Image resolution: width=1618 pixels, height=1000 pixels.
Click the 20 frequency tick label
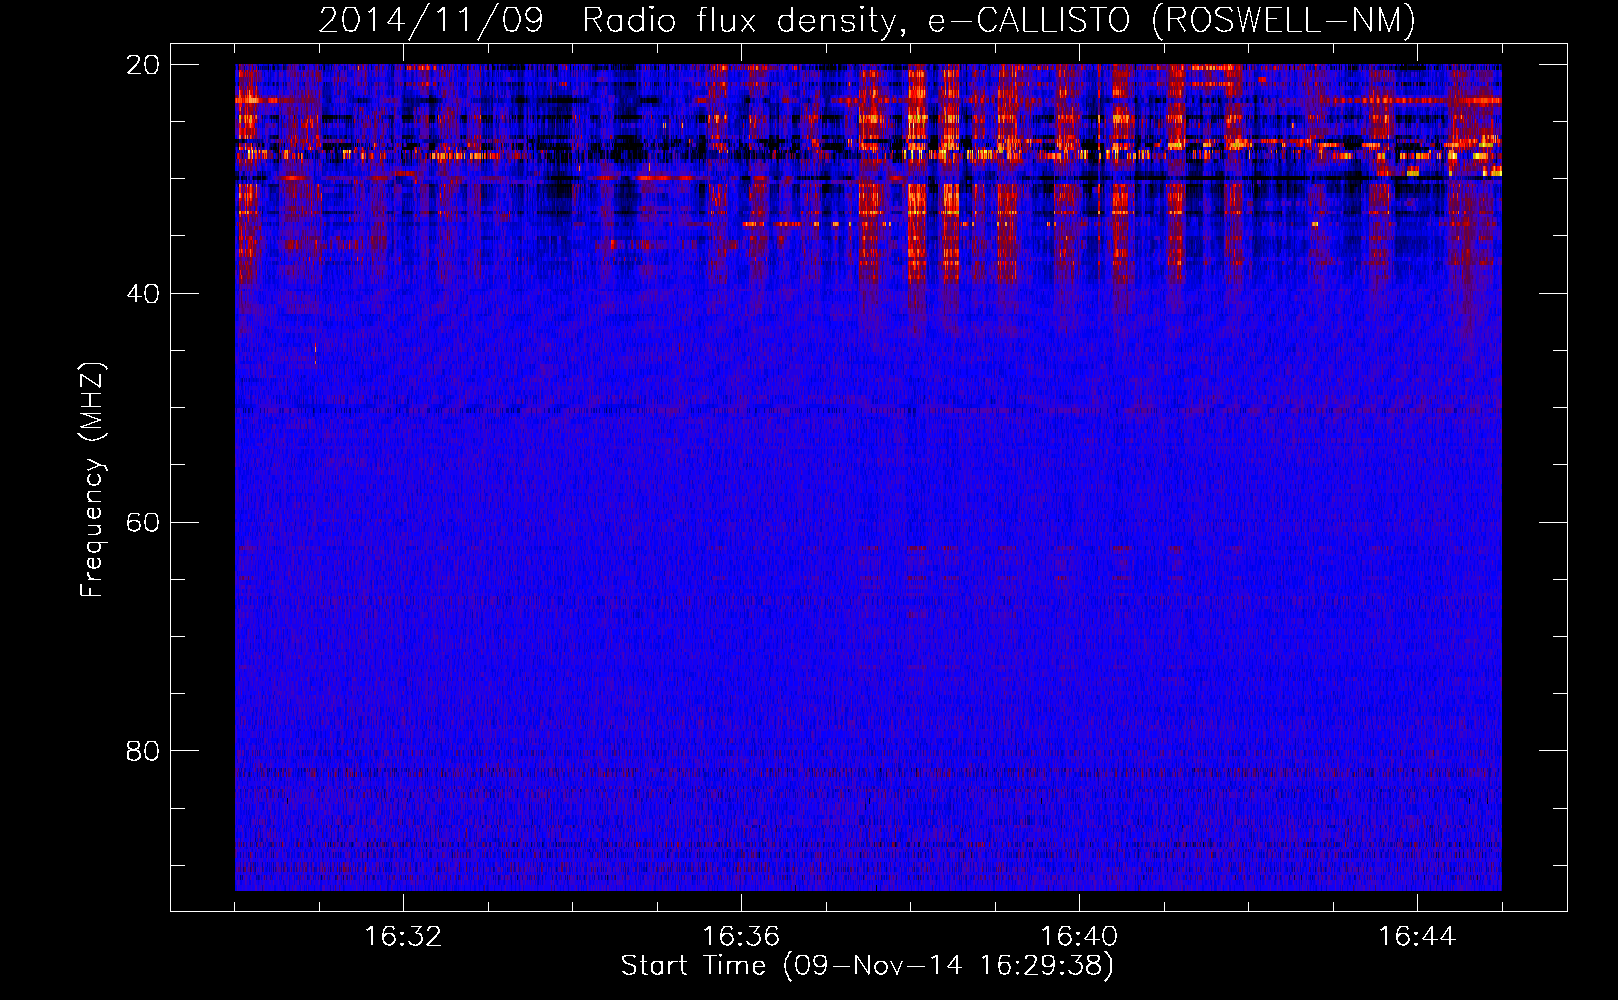click(x=143, y=65)
